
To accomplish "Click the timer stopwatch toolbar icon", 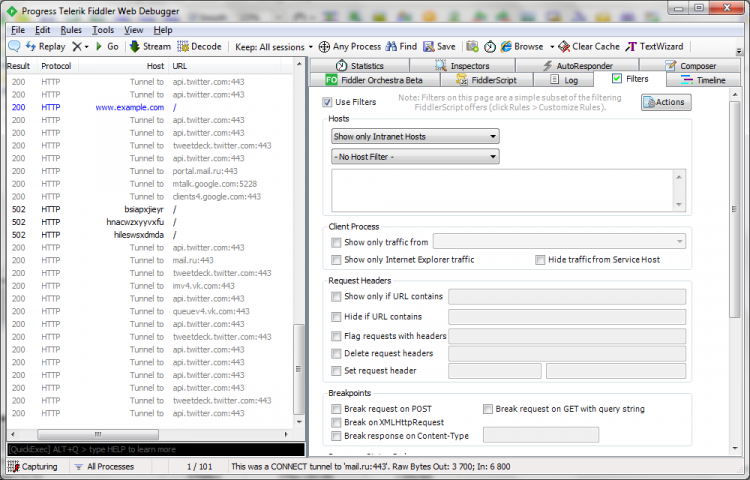I will (490, 46).
